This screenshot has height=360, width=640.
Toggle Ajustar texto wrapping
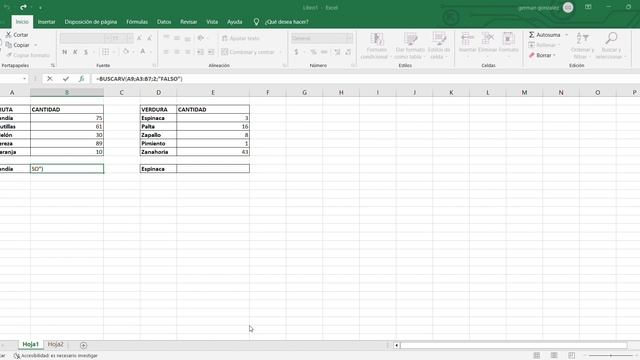[240, 38]
